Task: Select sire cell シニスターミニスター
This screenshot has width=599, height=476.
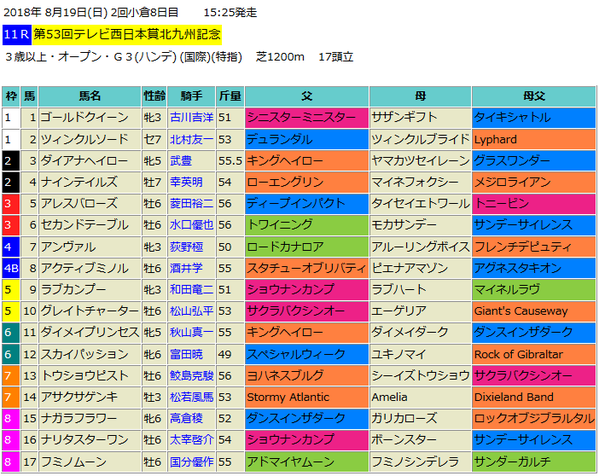Action: click(306, 117)
